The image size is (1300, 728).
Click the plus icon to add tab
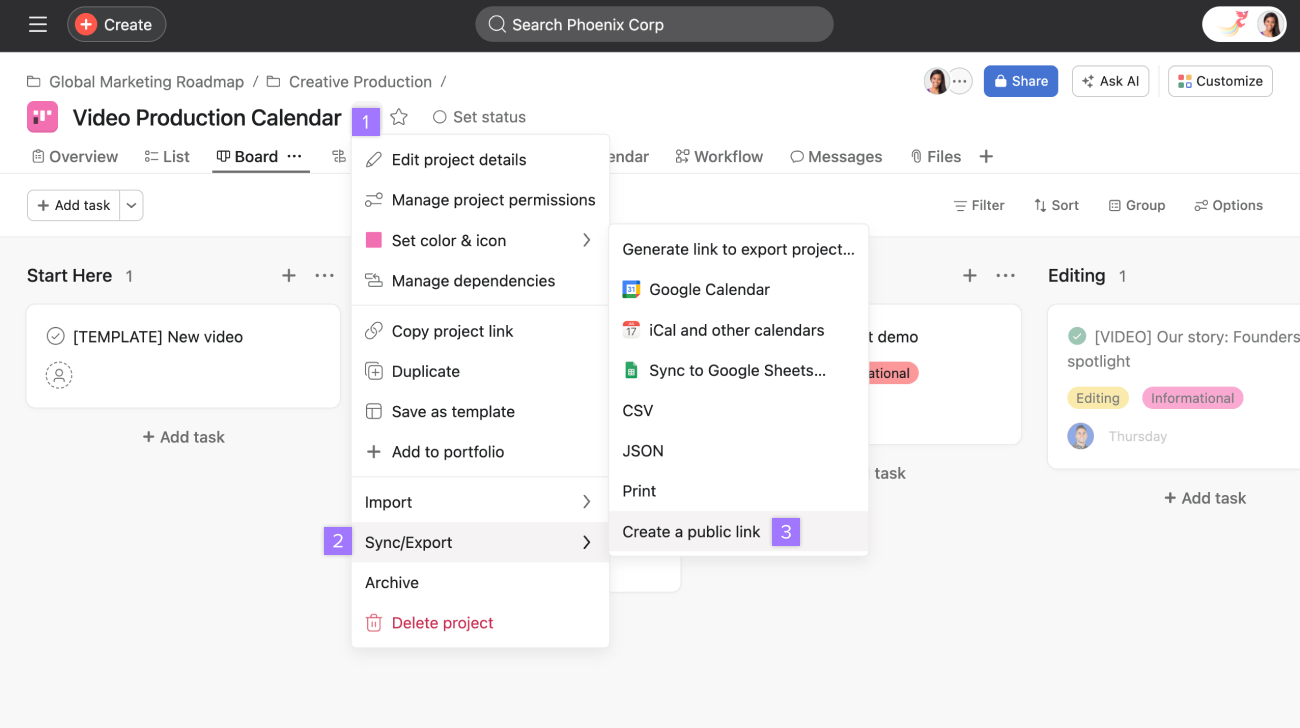click(x=986, y=156)
